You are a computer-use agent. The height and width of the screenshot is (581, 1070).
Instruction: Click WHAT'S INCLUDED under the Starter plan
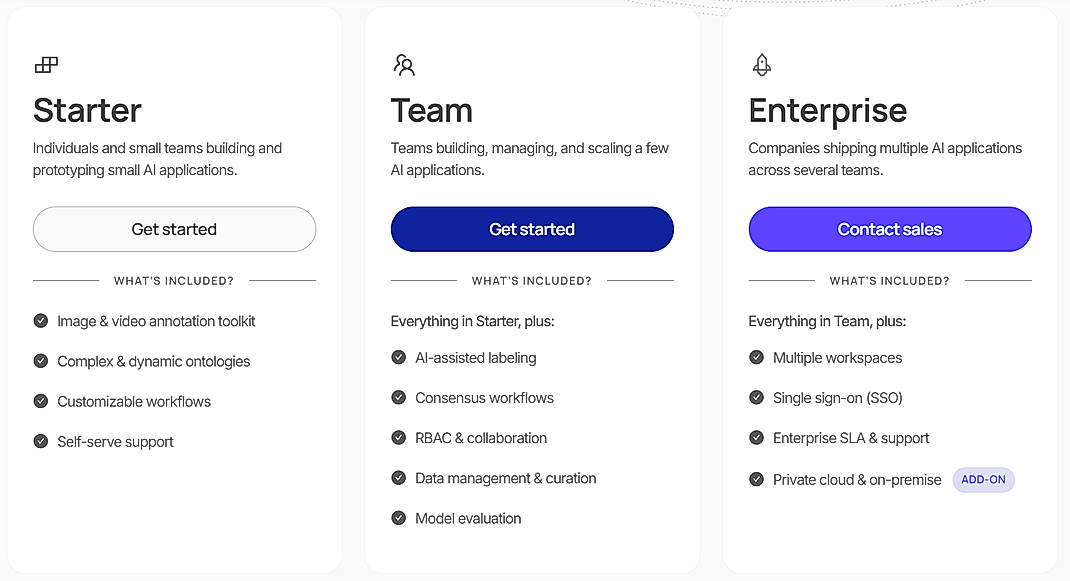pyautogui.click(x=173, y=281)
